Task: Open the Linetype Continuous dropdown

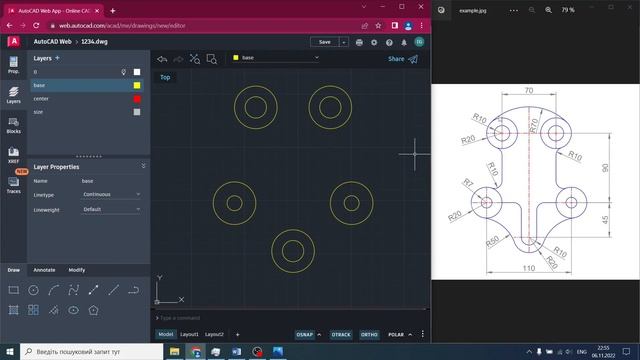Action: click(x=111, y=195)
